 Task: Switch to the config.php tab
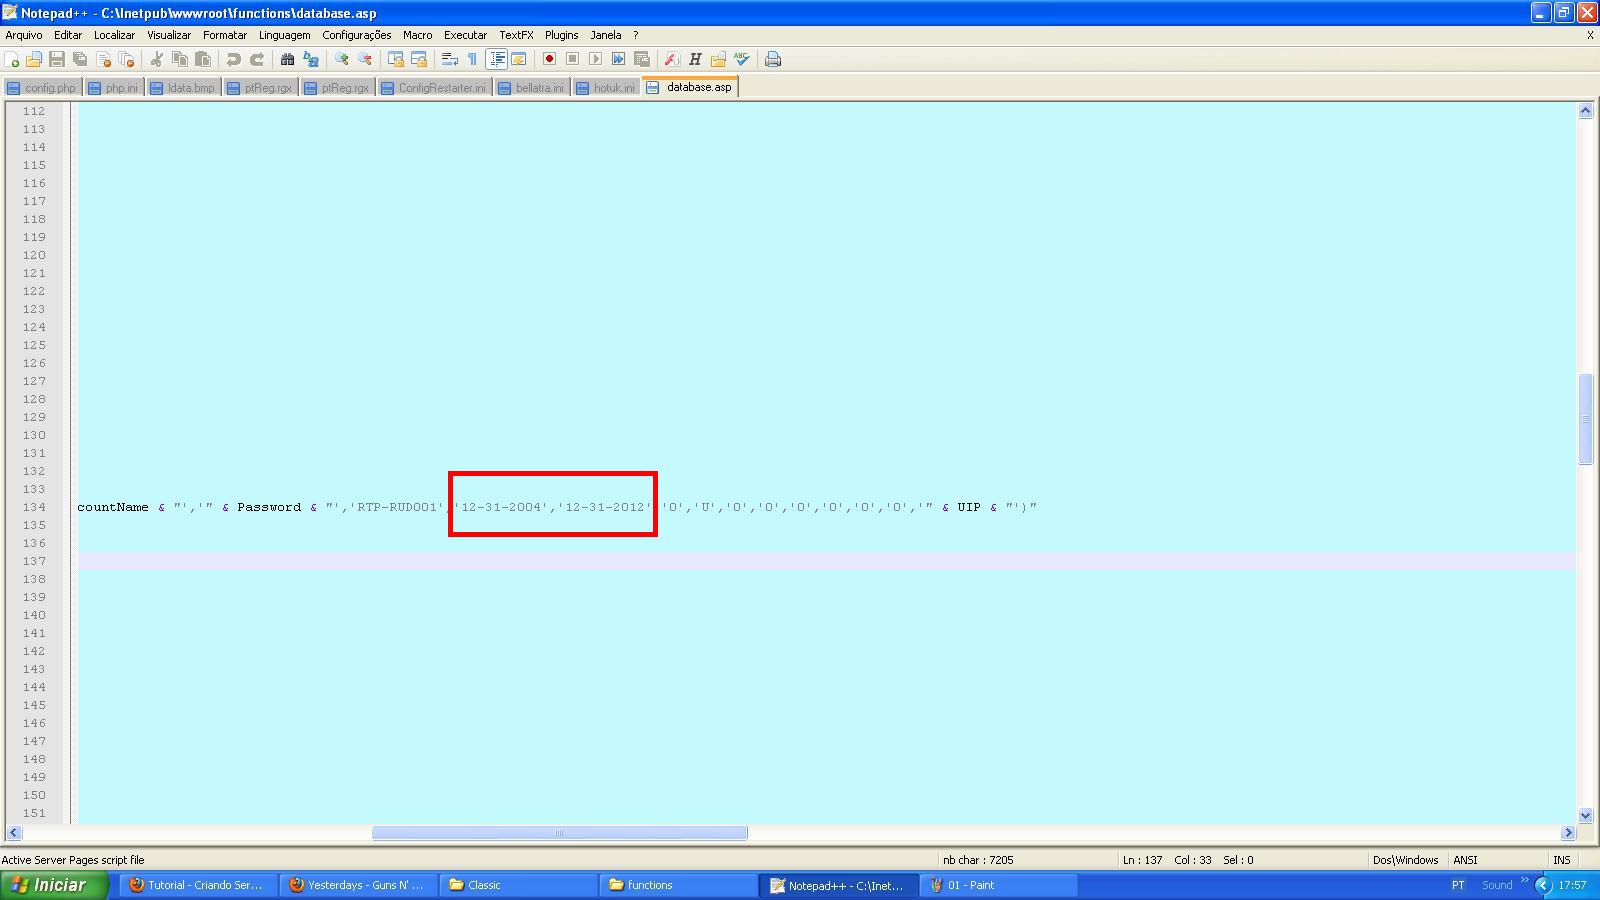click(x=42, y=88)
